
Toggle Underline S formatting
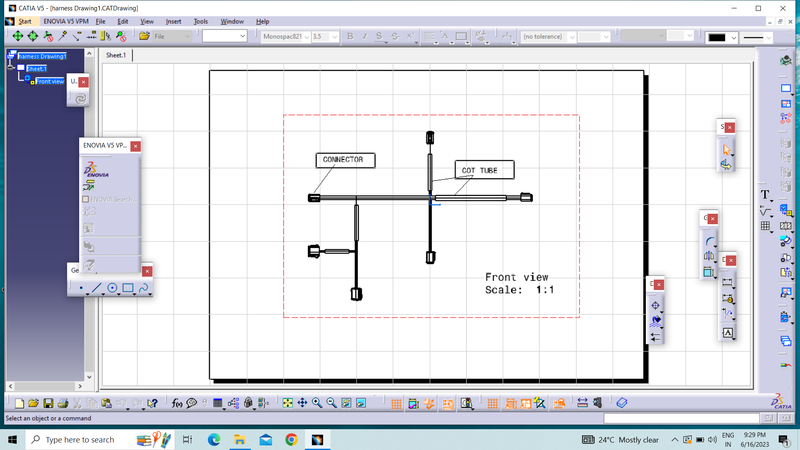pos(379,36)
